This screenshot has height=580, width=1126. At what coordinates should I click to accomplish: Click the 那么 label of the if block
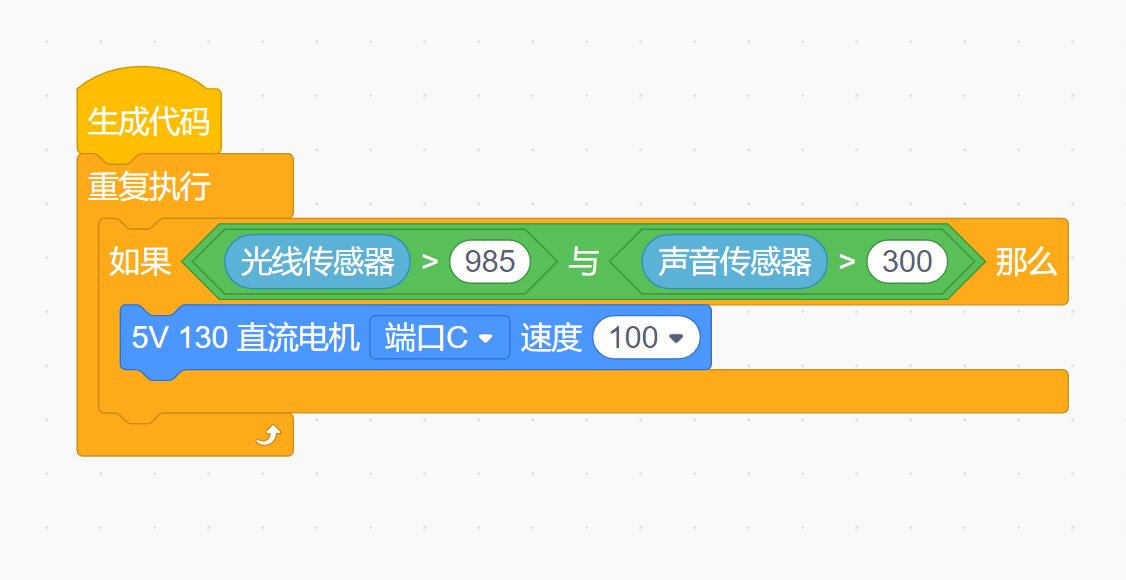1026,261
